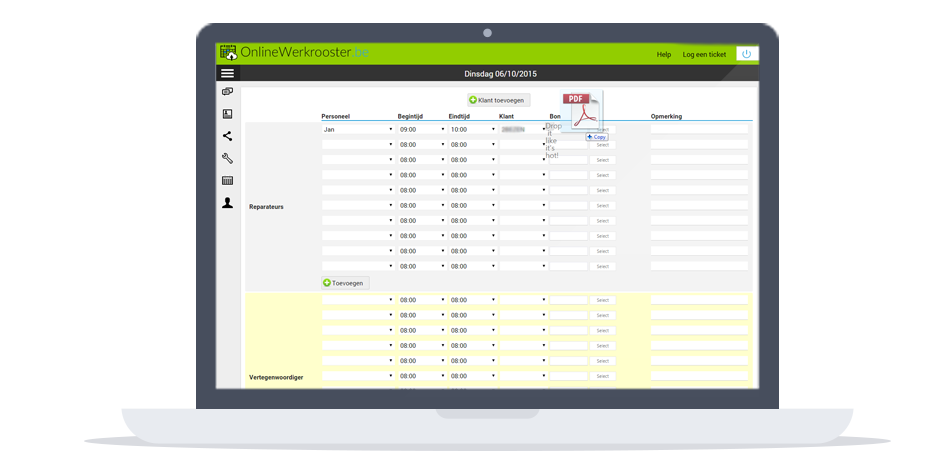Screen dimensions: 950x454
Task: Click the 'Klant toevoegen' button
Action: (499, 100)
